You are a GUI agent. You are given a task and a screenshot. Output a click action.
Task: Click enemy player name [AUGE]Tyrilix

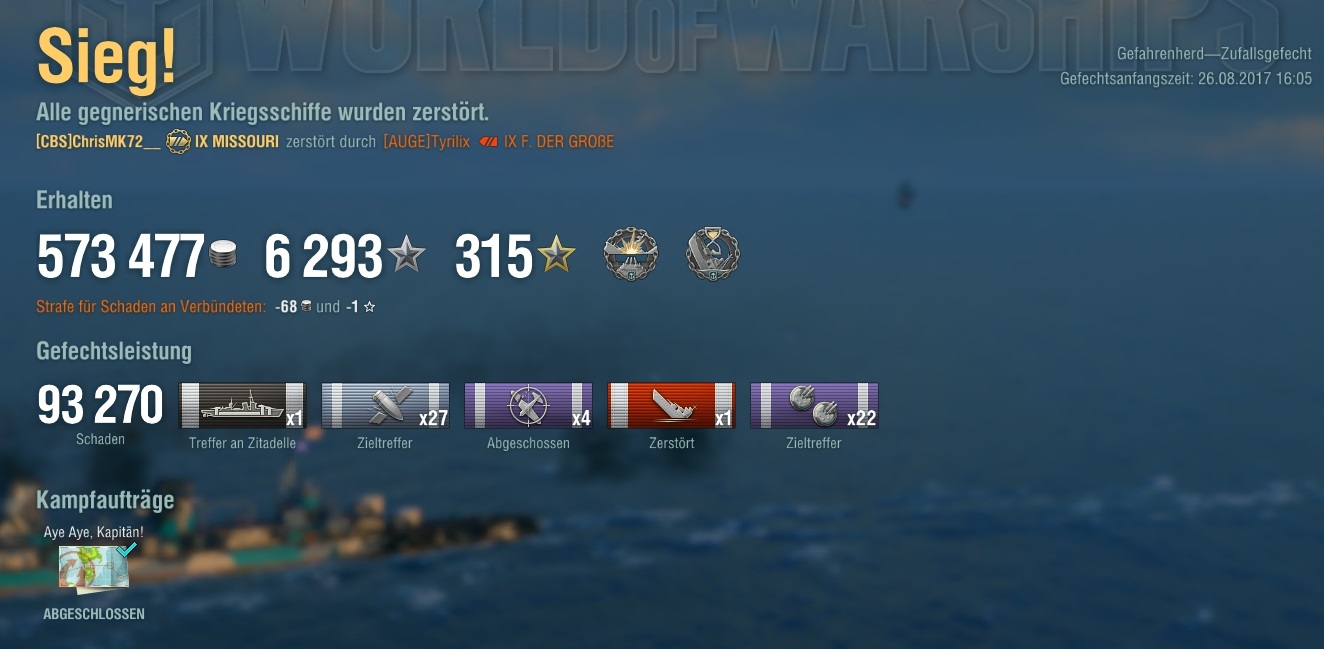pos(426,142)
